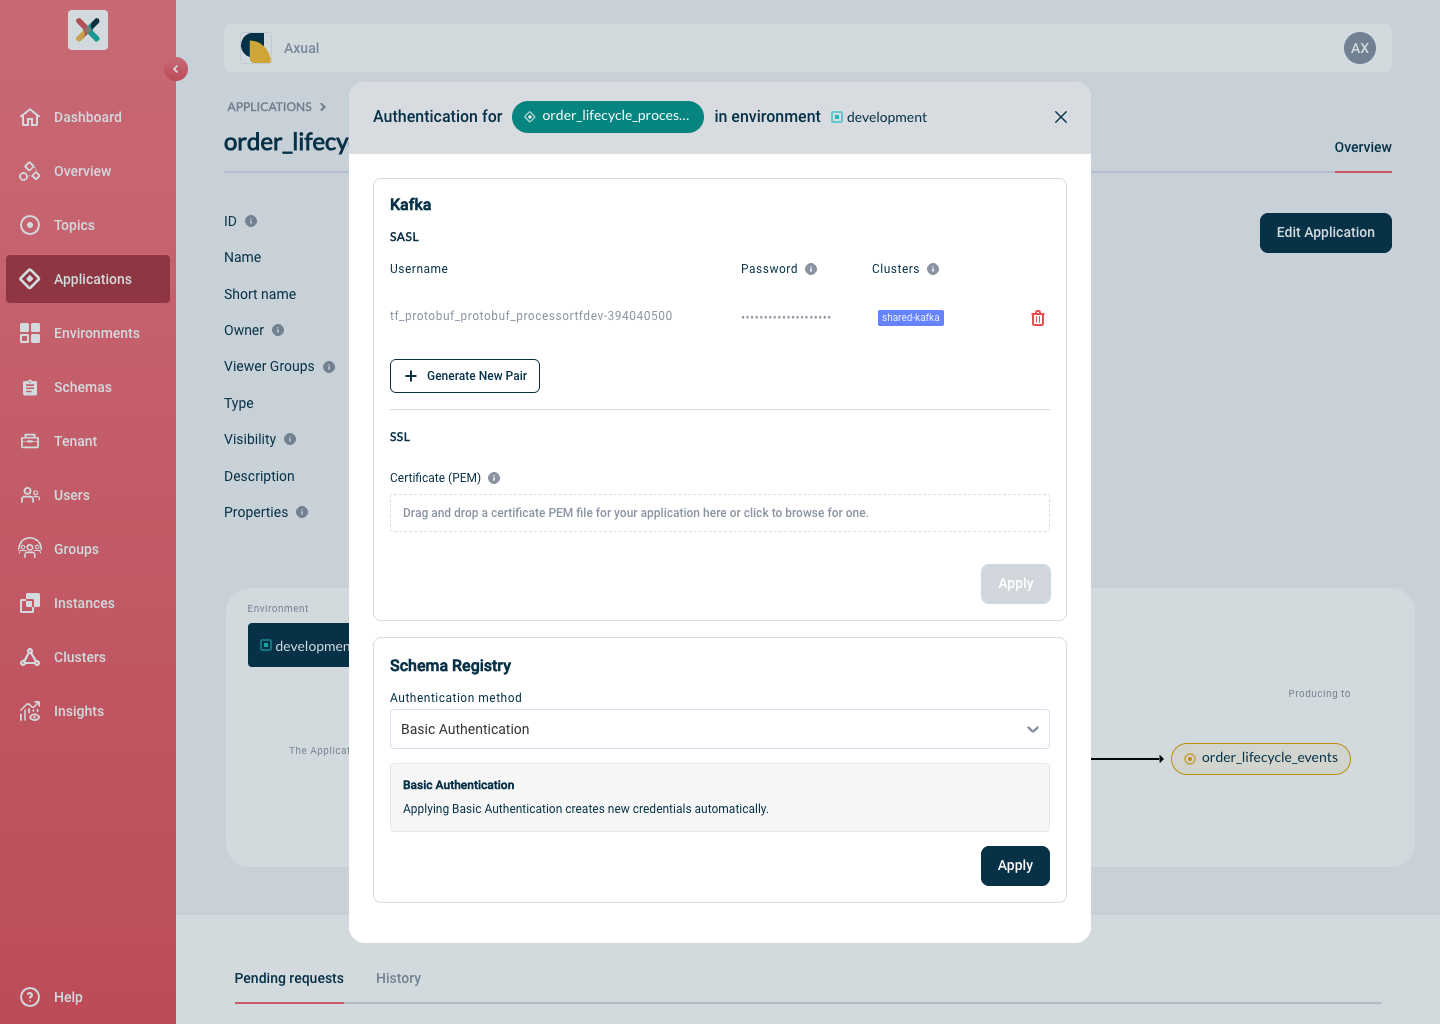Switch to the Overview tab on the right
The height and width of the screenshot is (1024, 1440).
pos(1363,147)
